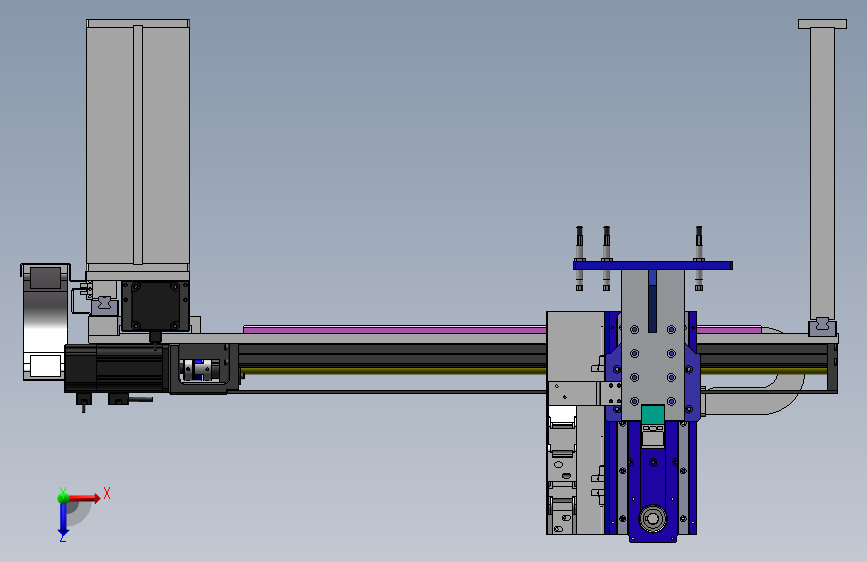Select the round bearing at the carriage bottom

pyautogui.click(x=652, y=518)
